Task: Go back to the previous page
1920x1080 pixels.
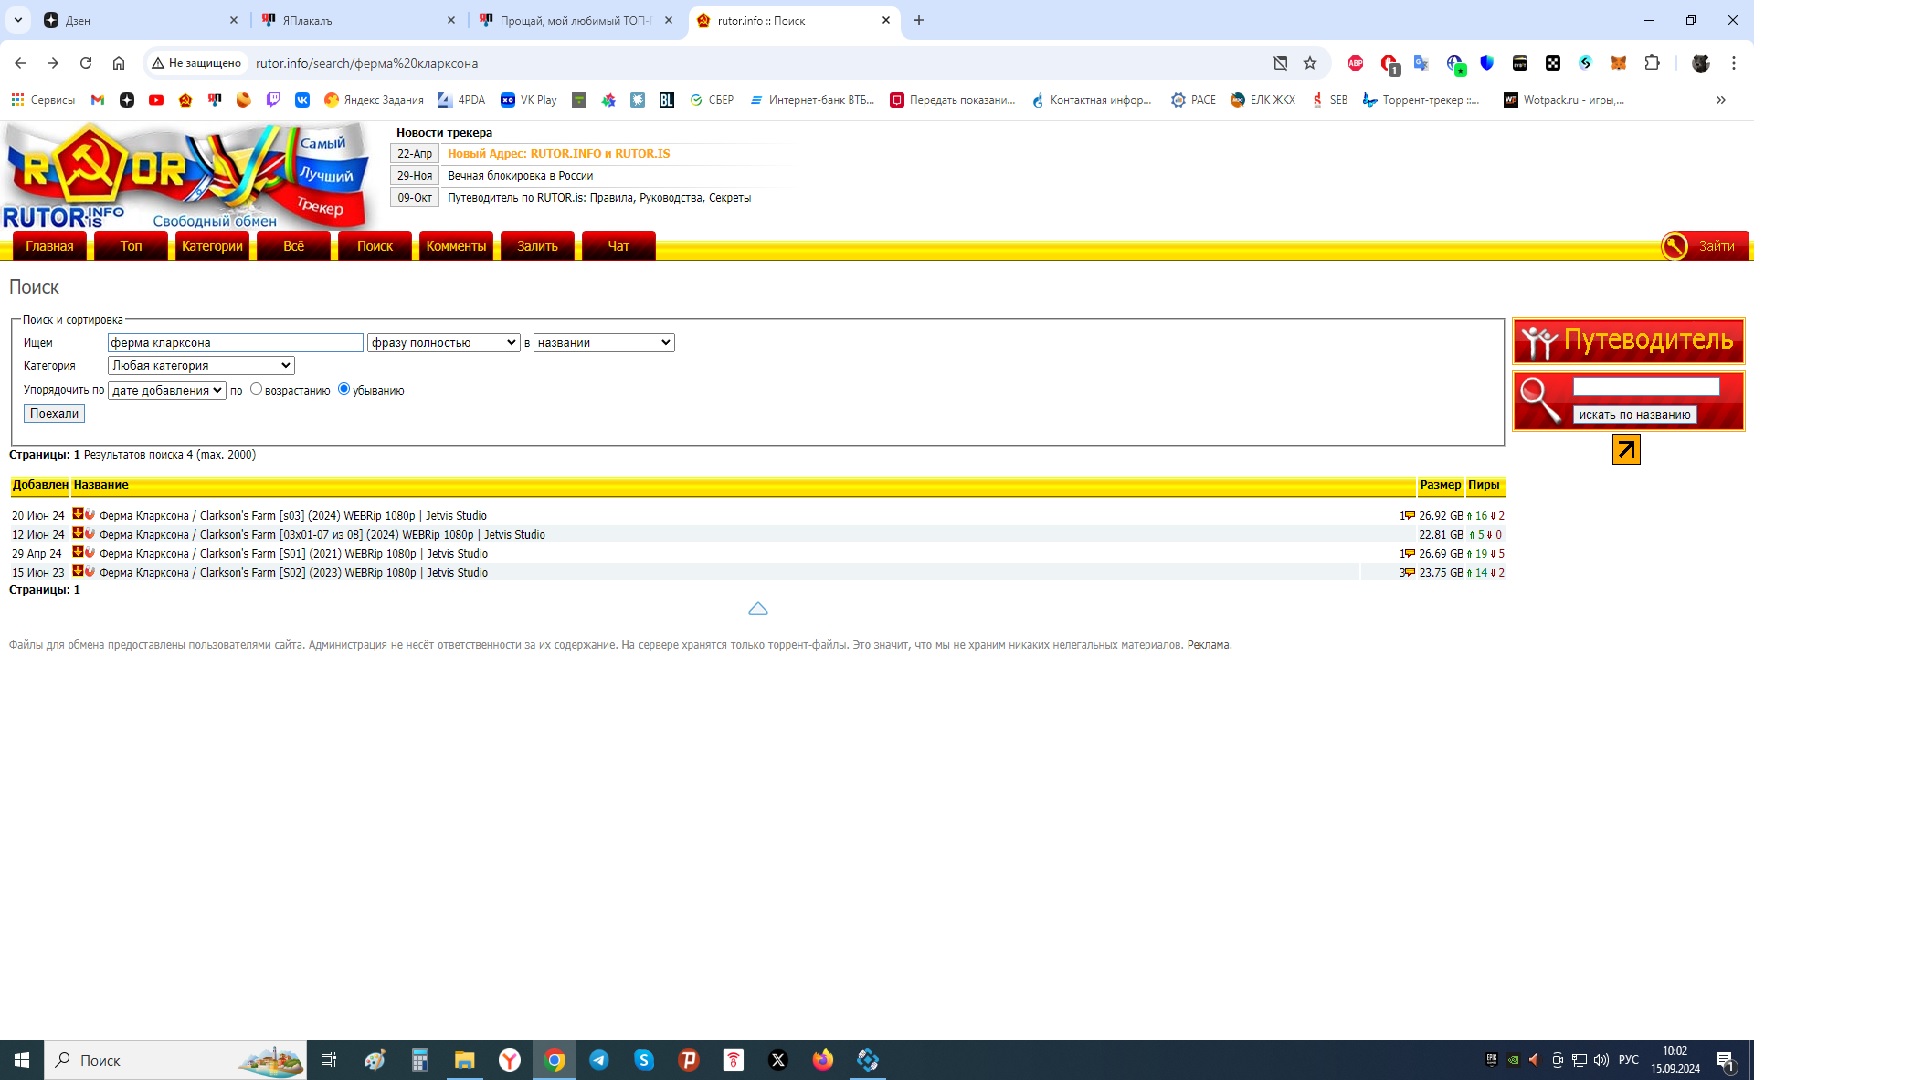Action: point(21,63)
